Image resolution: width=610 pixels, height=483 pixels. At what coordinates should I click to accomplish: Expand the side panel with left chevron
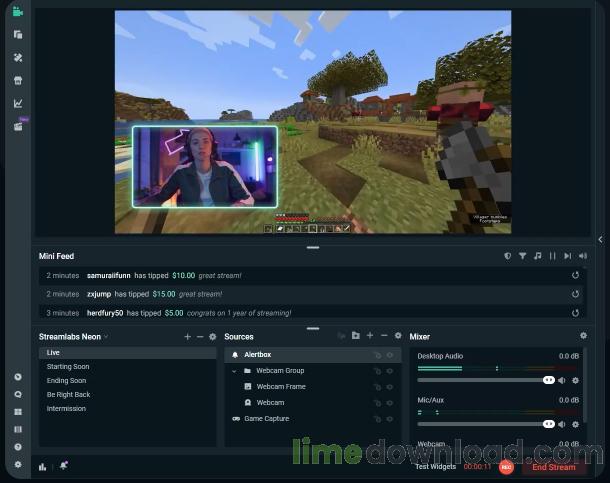601,240
